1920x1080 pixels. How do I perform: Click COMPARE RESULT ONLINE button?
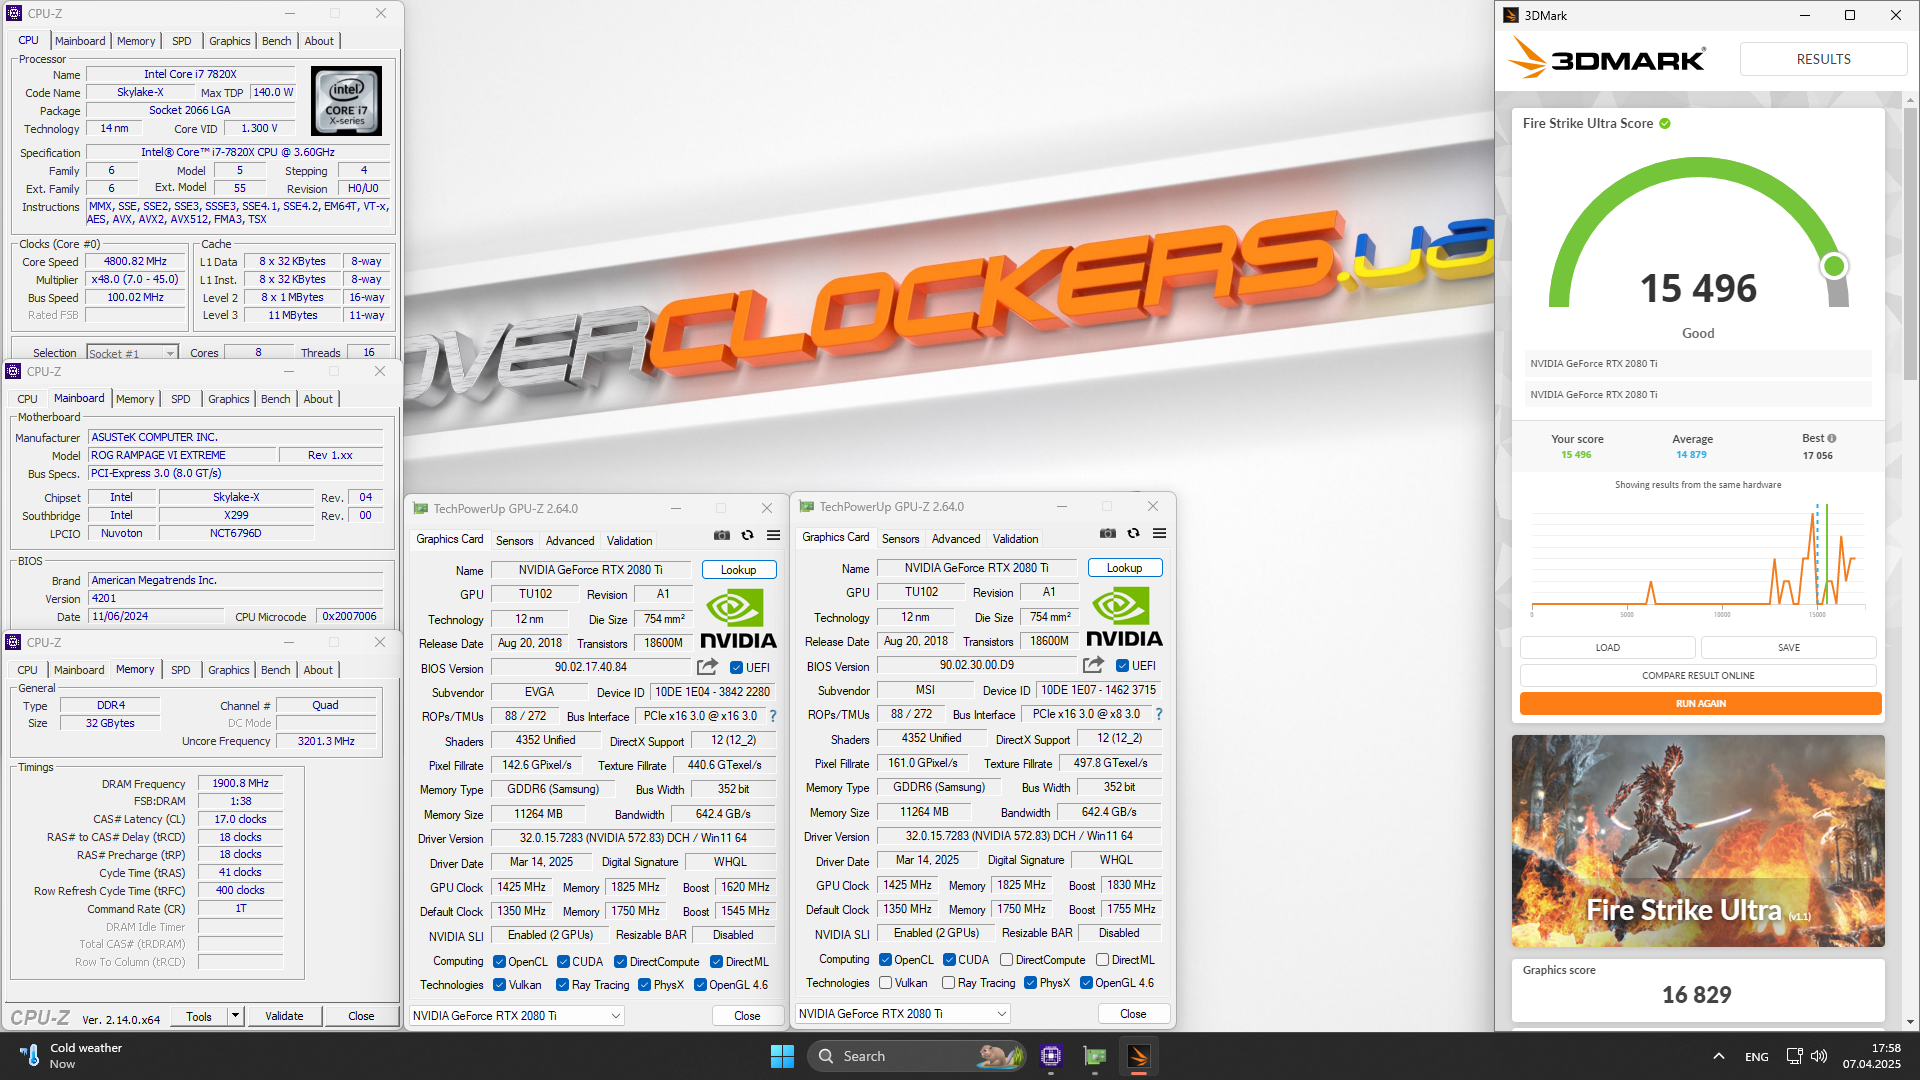pyautogui.click(x=1698, y=676)
